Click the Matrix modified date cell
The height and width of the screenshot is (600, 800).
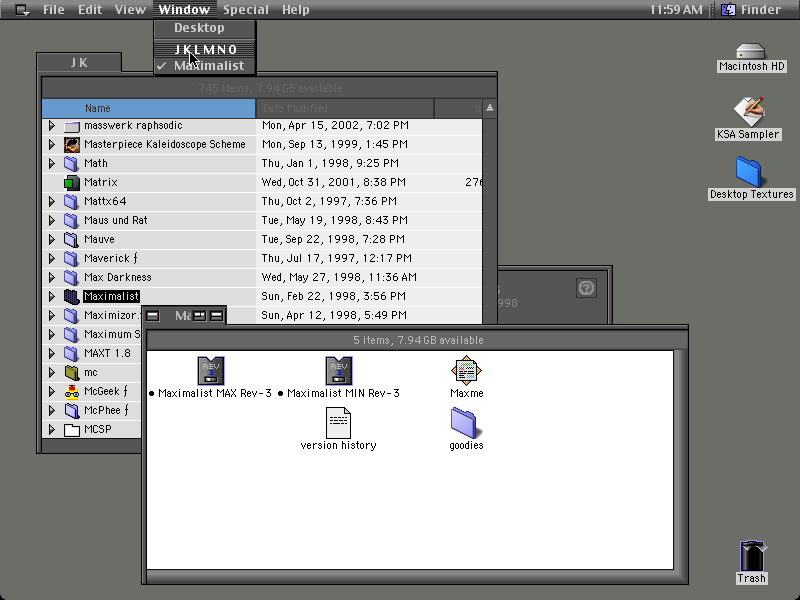coord(334,182)
